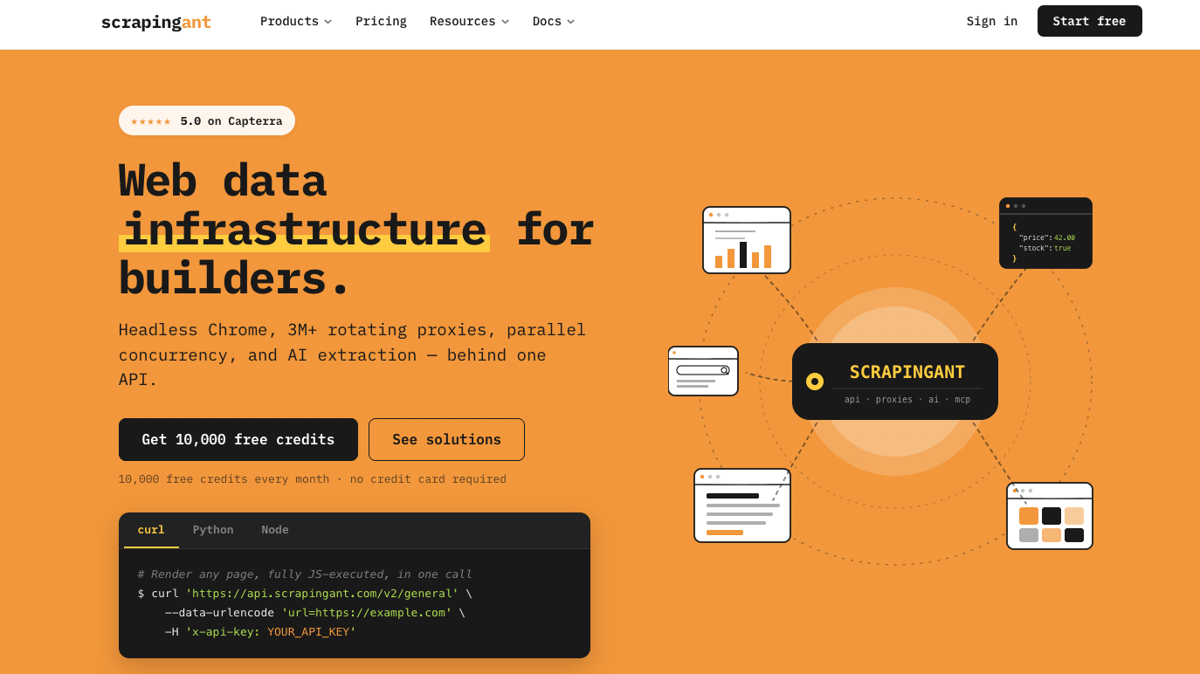This screenshot has width=1200, height=674.
Task: Click the Start free button
Action: [x=1089, y=21]
